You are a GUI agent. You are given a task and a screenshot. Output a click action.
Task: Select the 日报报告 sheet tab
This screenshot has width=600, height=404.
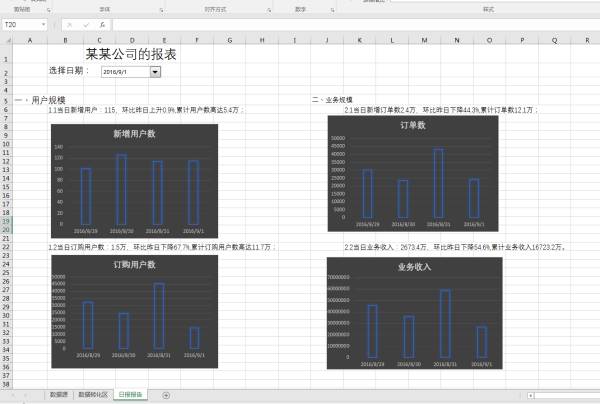pos(130,394)
